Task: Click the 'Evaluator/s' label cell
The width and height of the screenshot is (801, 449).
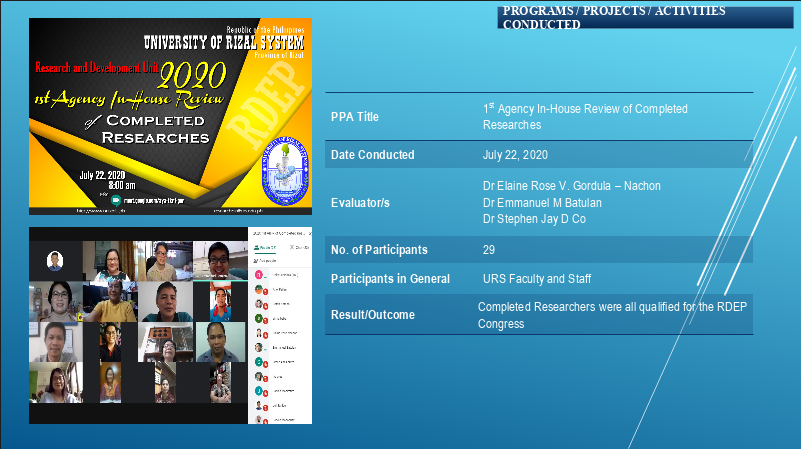Action: (x=360, y=203)
